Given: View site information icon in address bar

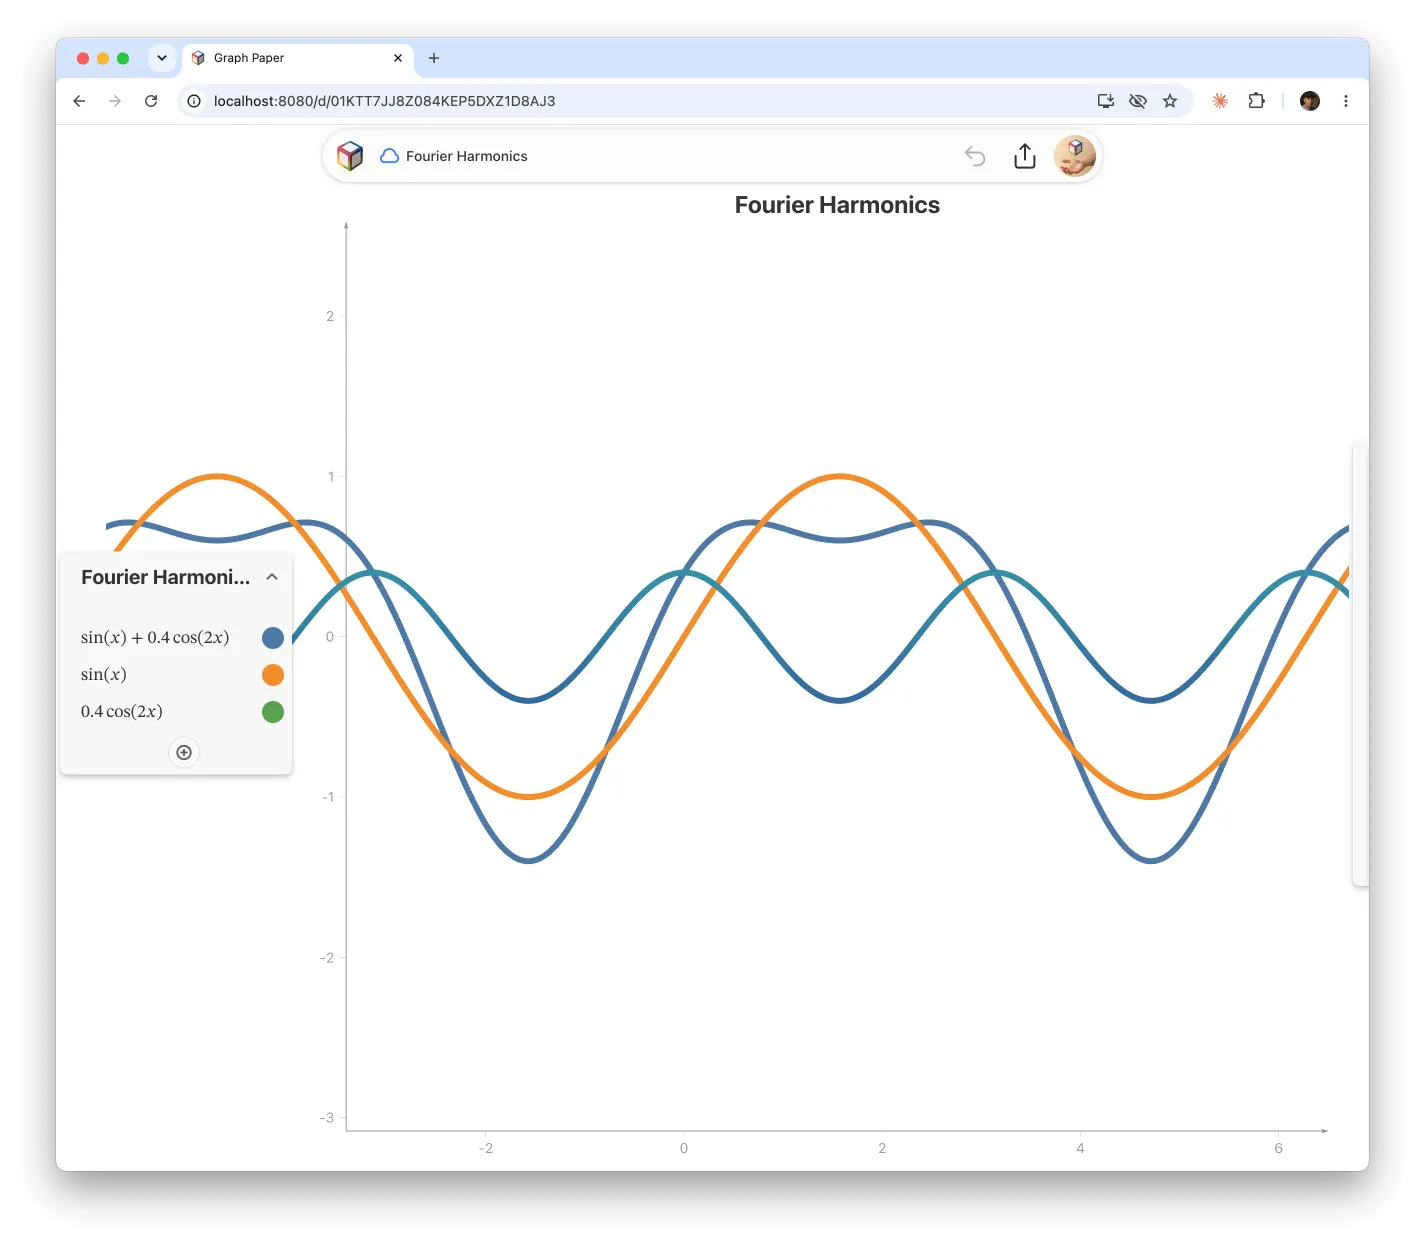Looking at the screenshot, I should (x=194, y=101).
